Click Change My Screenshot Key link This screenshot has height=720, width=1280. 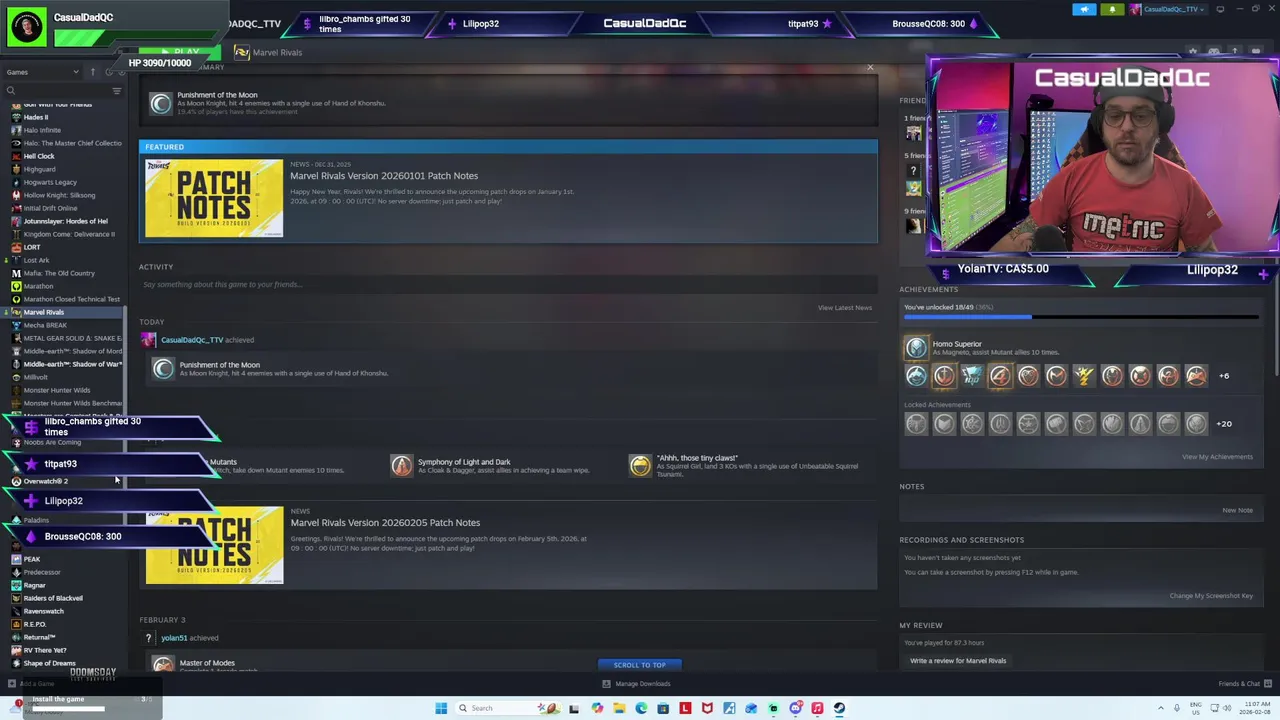coord(1211,596)
